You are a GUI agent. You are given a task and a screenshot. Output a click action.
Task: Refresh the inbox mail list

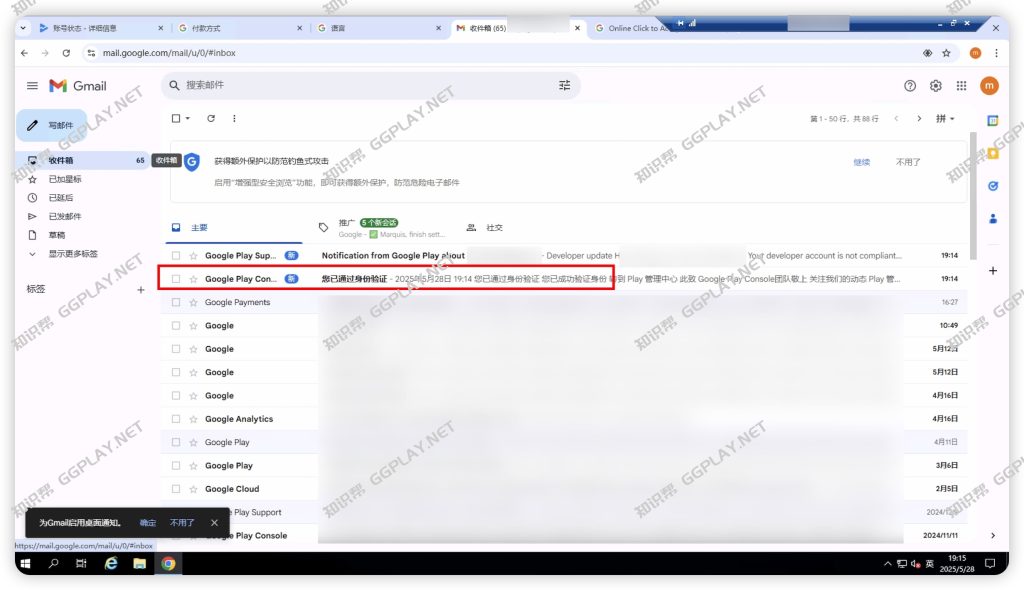point(211,118)
